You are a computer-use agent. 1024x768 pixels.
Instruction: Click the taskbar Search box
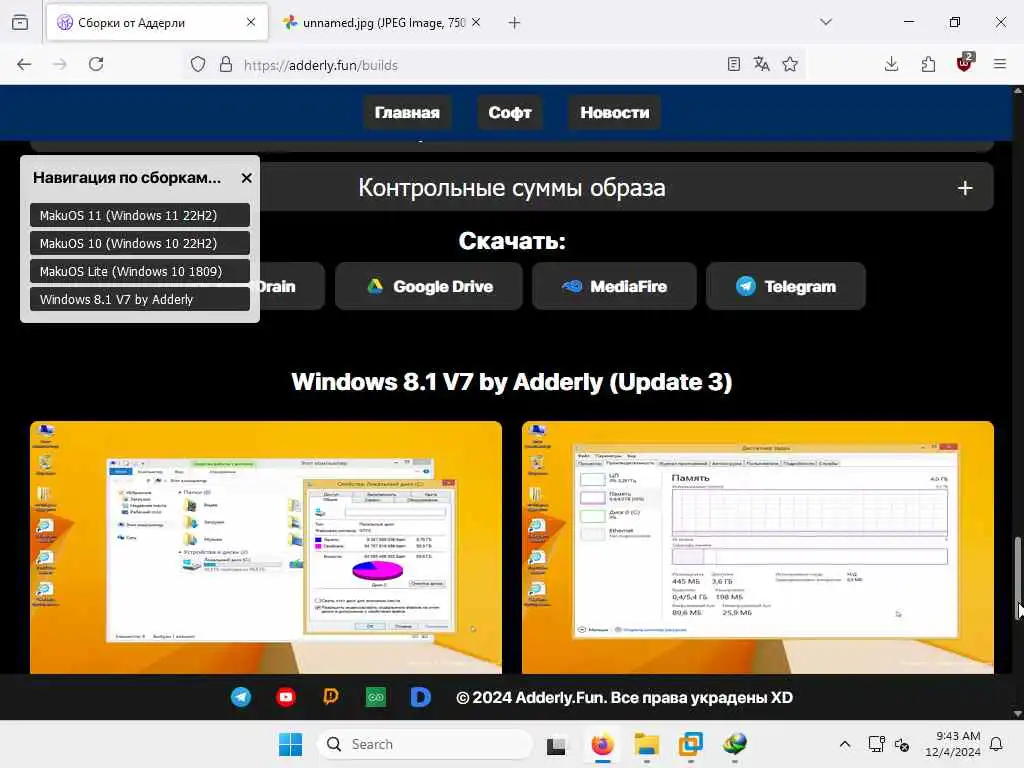click(424, 744)
